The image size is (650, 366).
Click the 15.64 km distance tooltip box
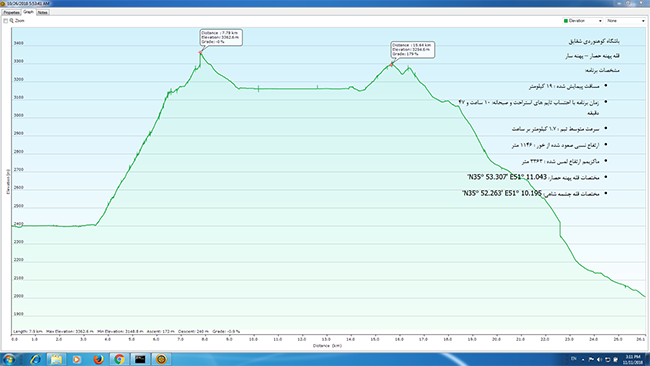412,50
